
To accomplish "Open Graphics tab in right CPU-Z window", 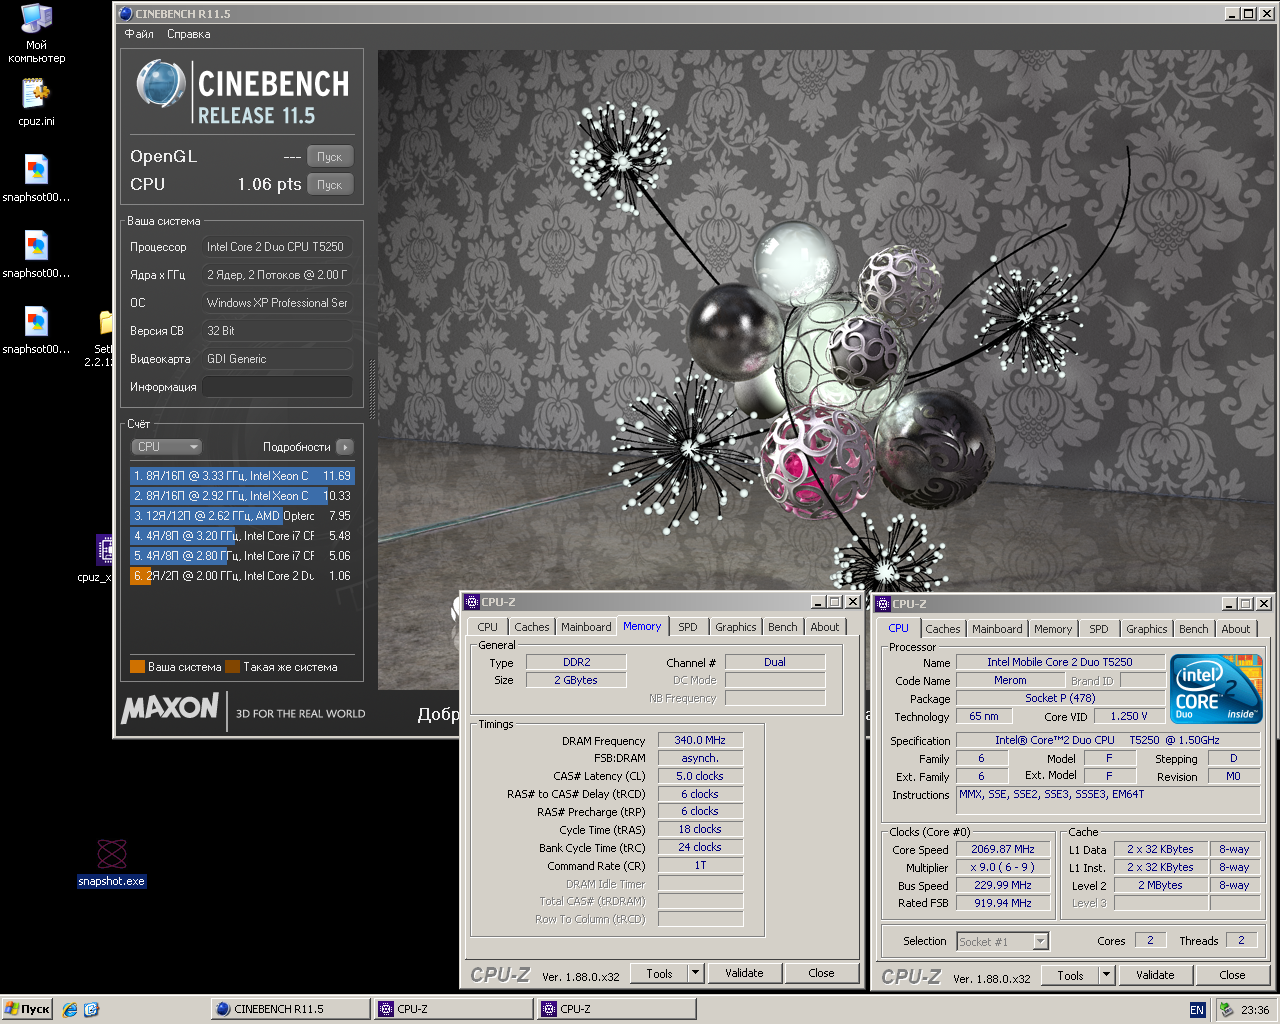I will pos(1146,629).
